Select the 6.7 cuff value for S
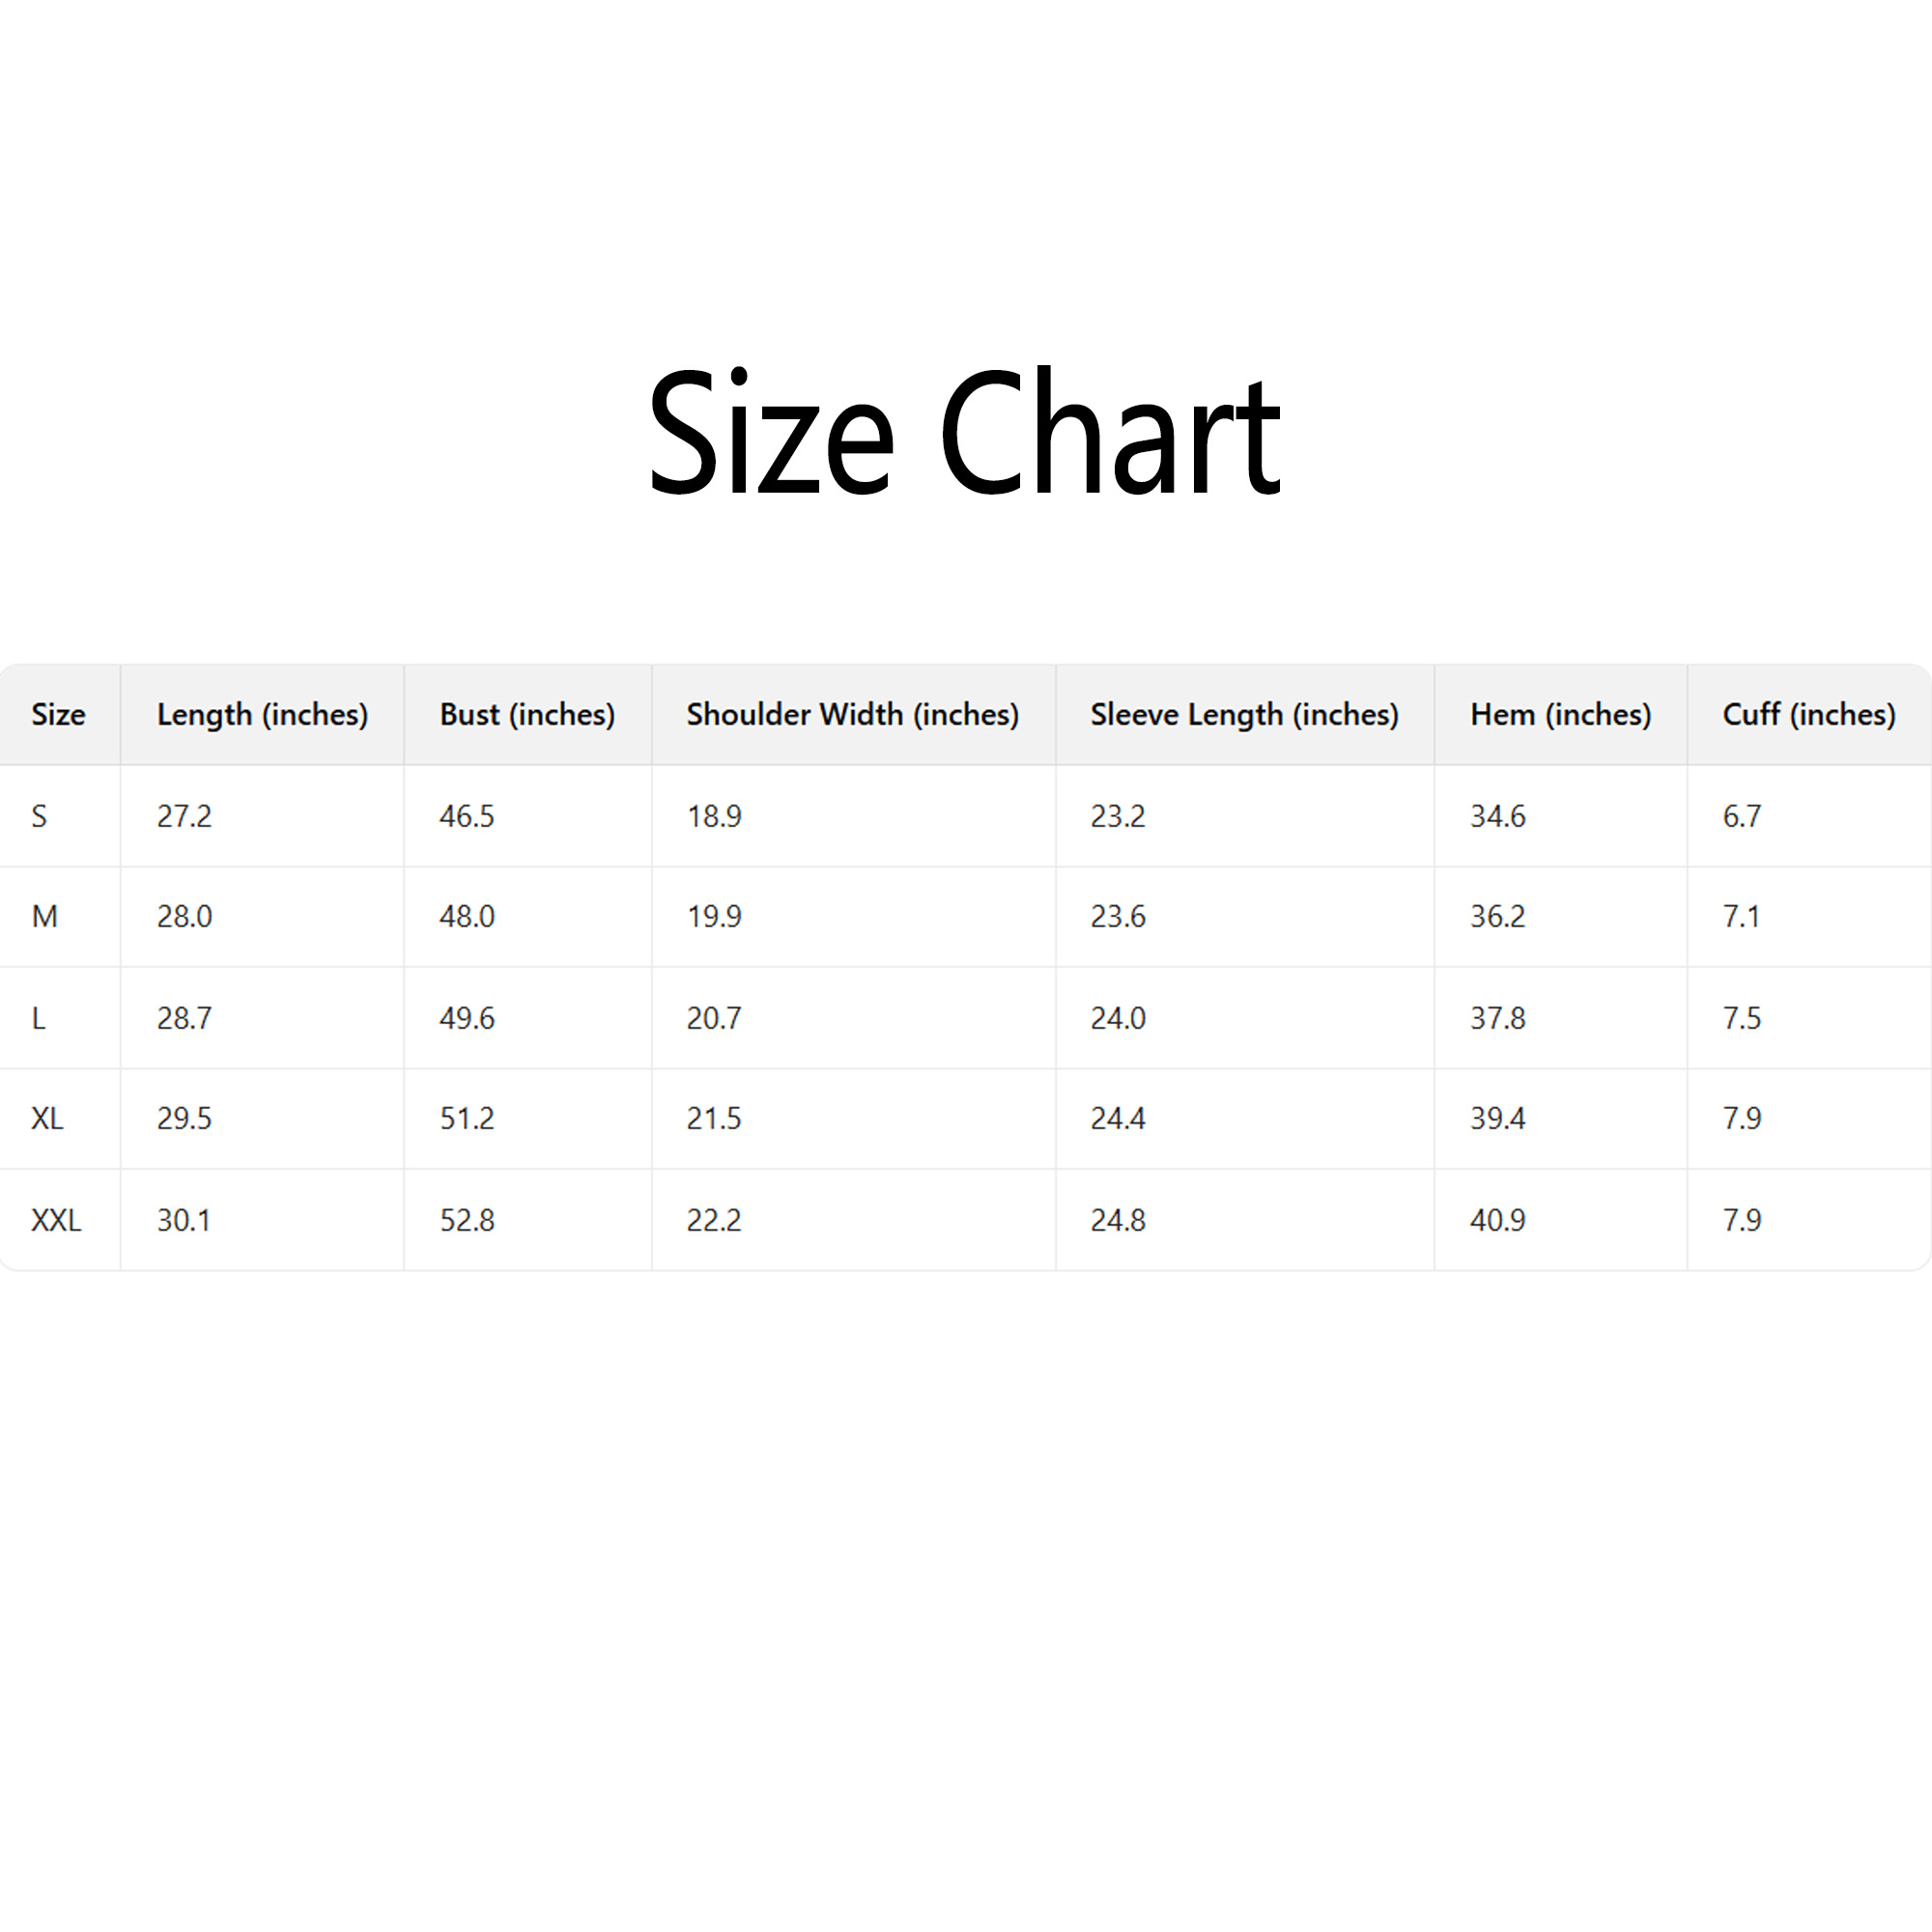Image resolution: width=1932 pixels, height=1932 pixels. (1741, 816)
